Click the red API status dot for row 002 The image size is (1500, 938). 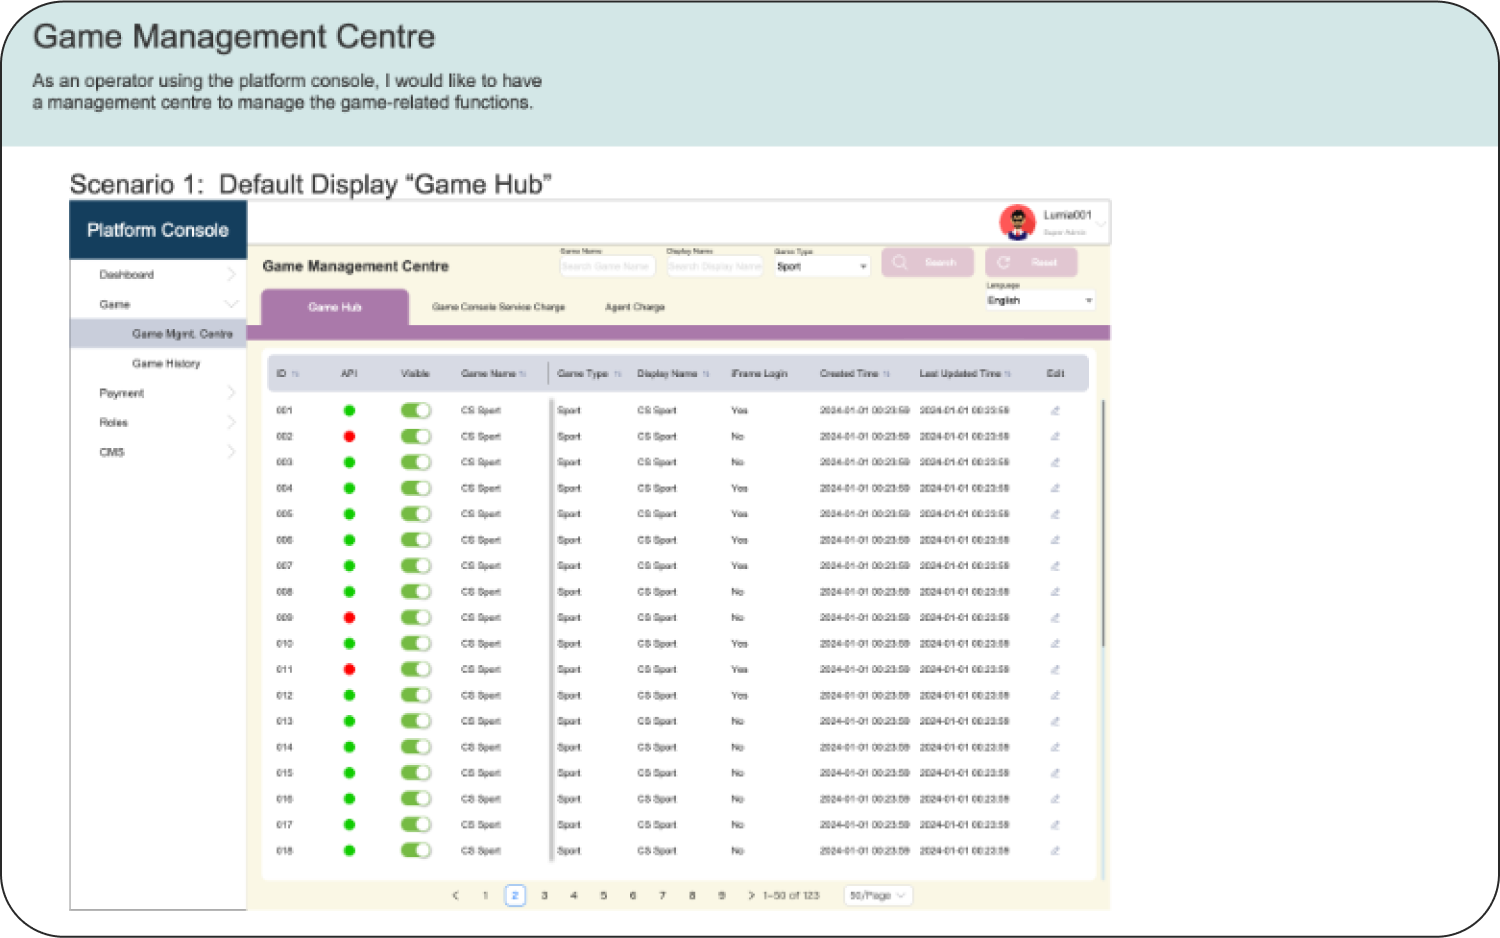coord(349,437)
